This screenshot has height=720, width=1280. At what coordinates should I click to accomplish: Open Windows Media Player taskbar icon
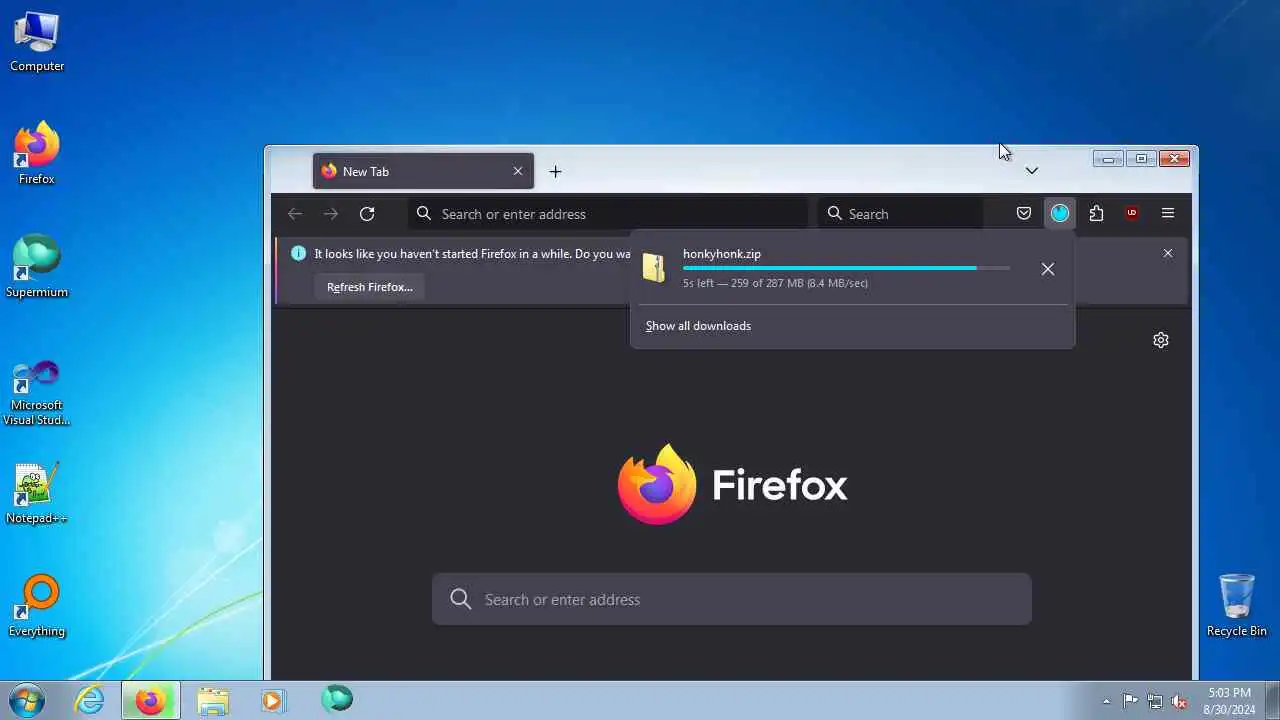273,700
